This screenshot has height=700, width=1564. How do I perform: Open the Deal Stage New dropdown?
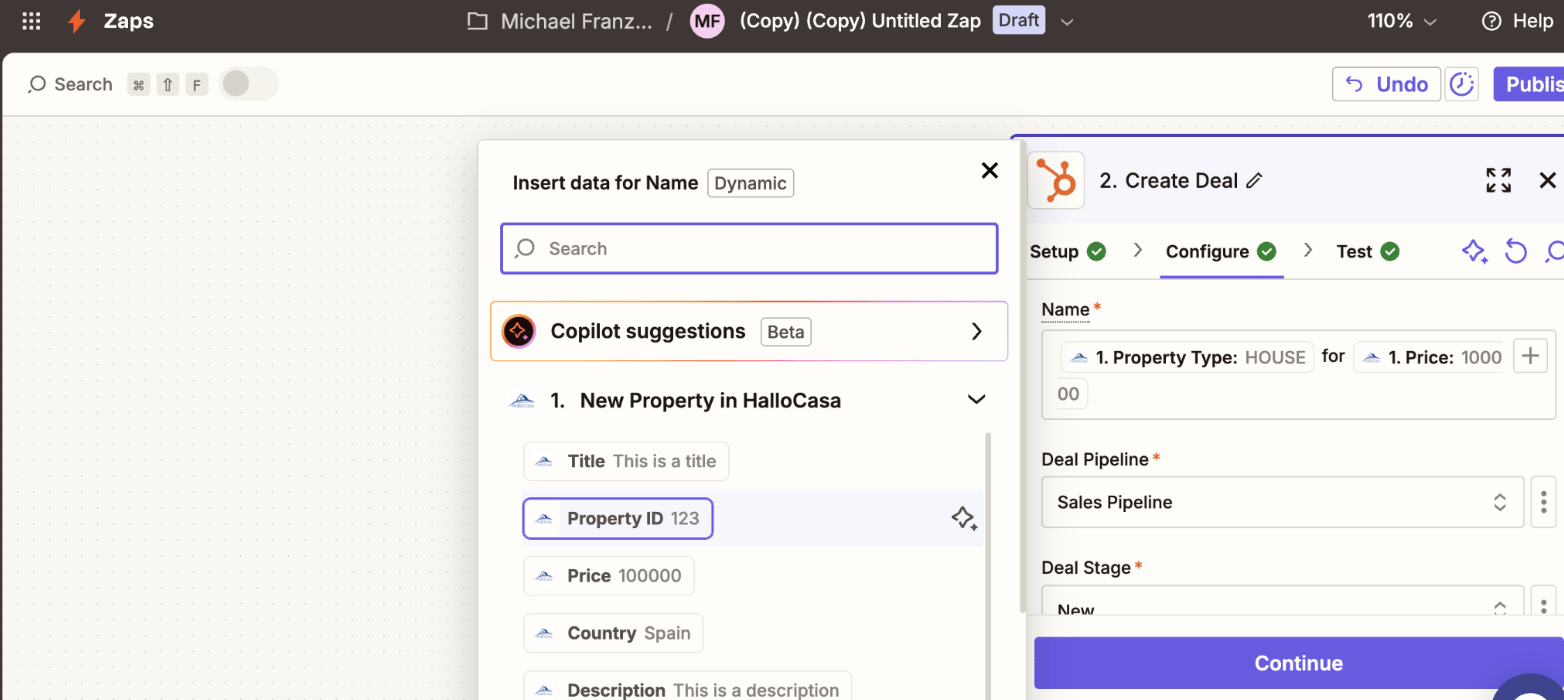[1283, 601]
